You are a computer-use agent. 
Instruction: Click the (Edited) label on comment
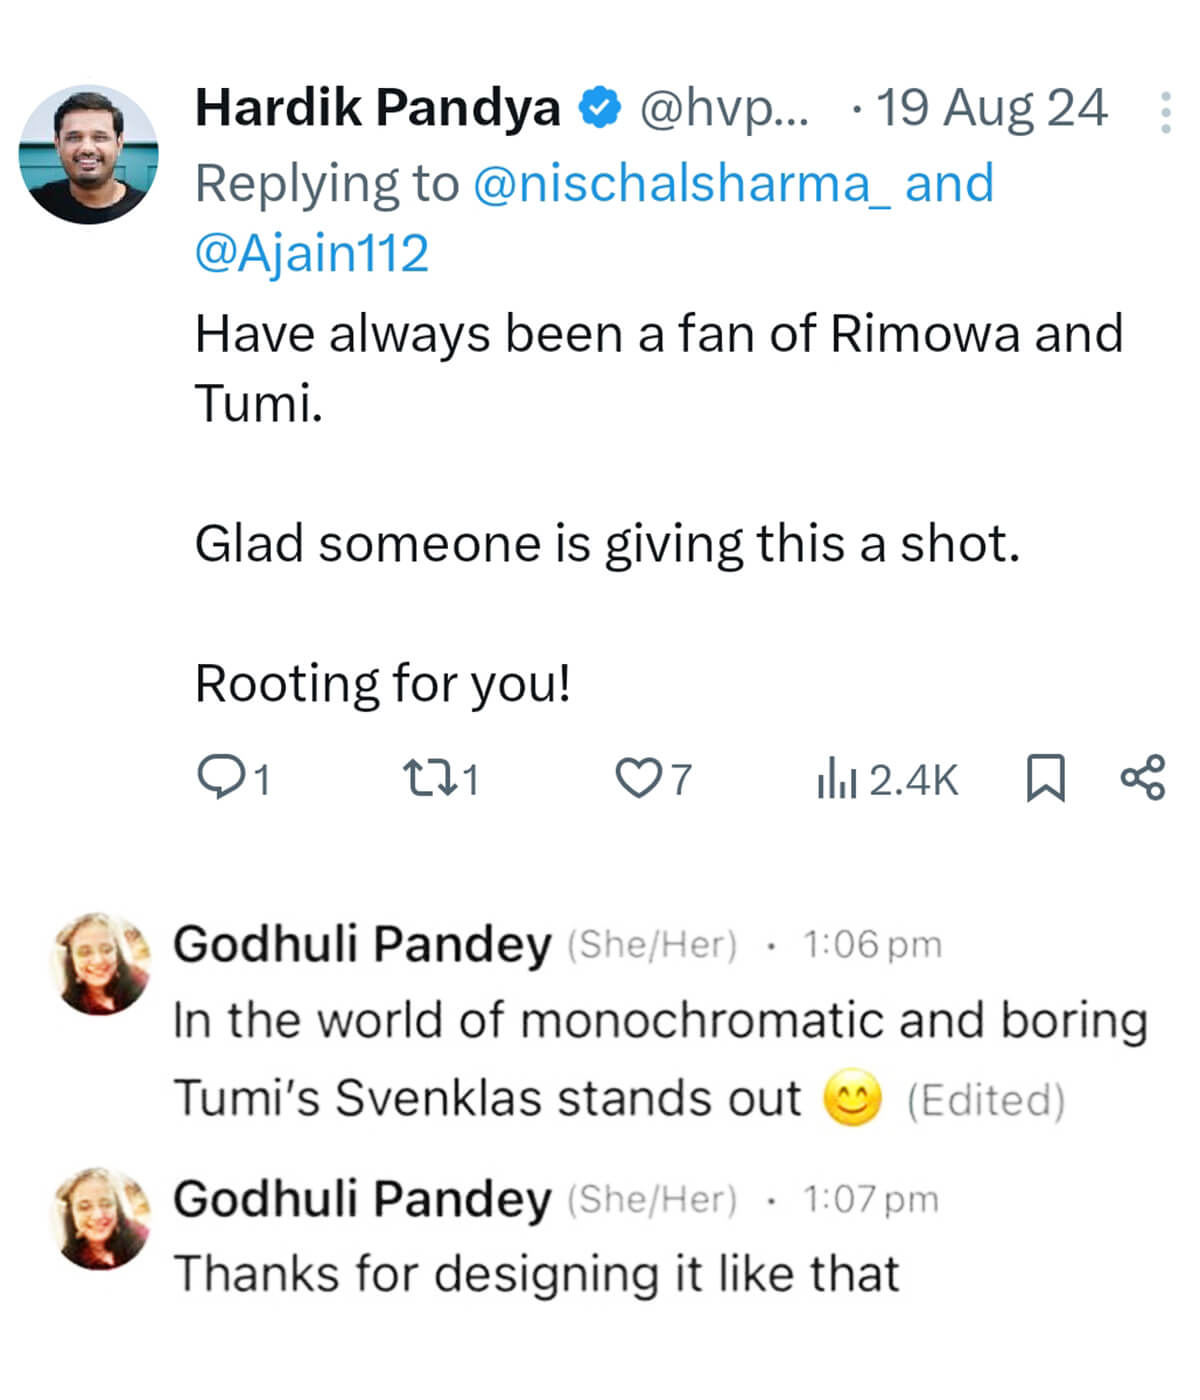986,1099
